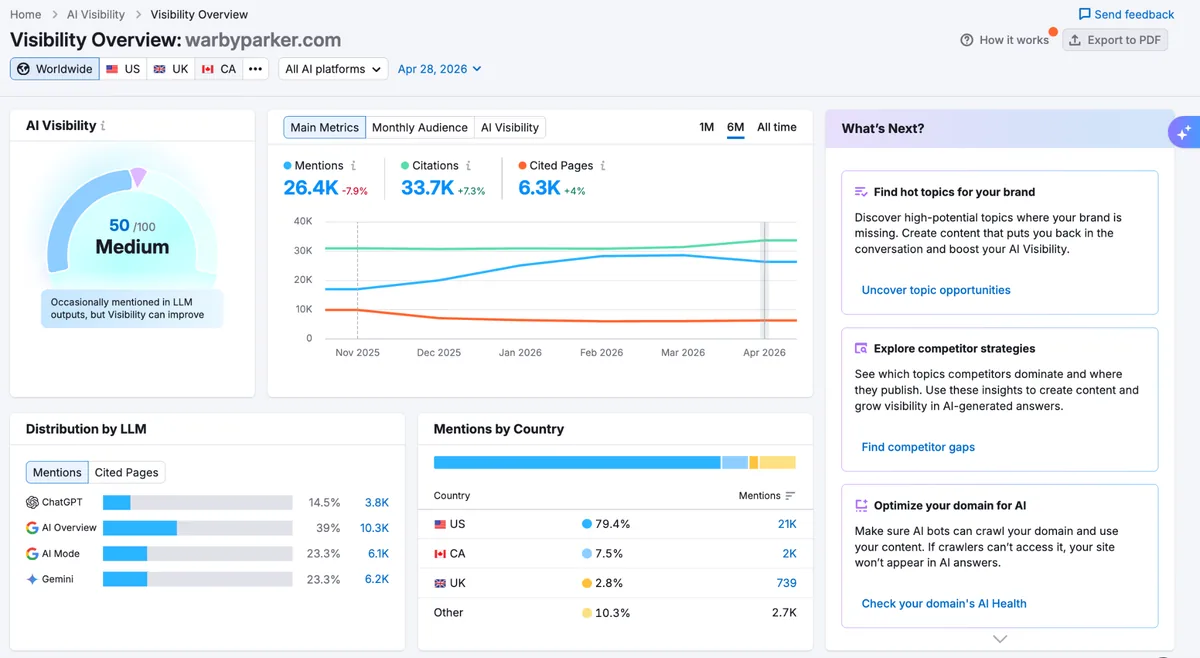
Task: Select the Google AI Mode logo icon
Action: 33,554
